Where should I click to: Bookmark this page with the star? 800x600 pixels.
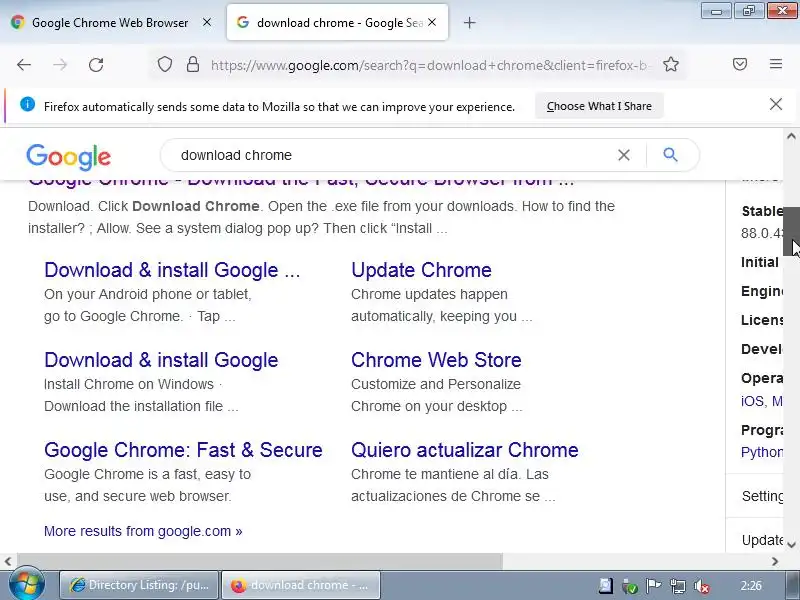click(670, 65)
